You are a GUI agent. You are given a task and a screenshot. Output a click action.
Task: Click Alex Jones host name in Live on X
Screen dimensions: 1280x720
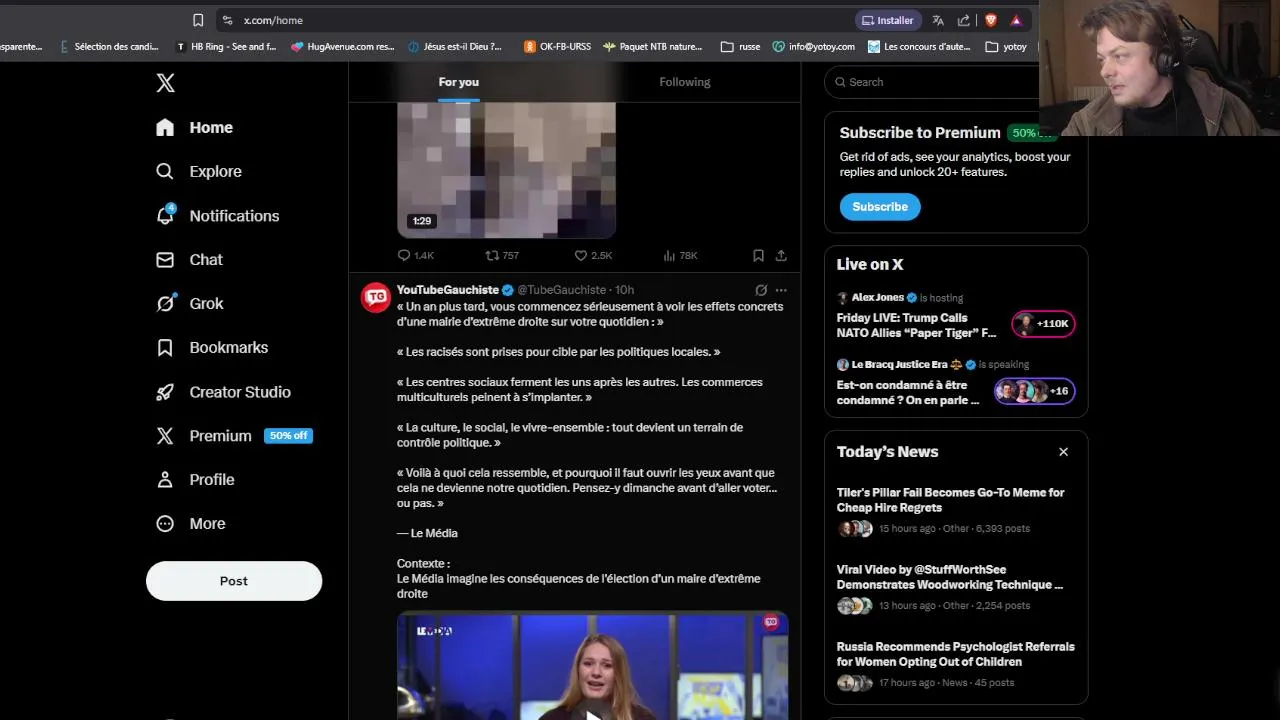877,297
